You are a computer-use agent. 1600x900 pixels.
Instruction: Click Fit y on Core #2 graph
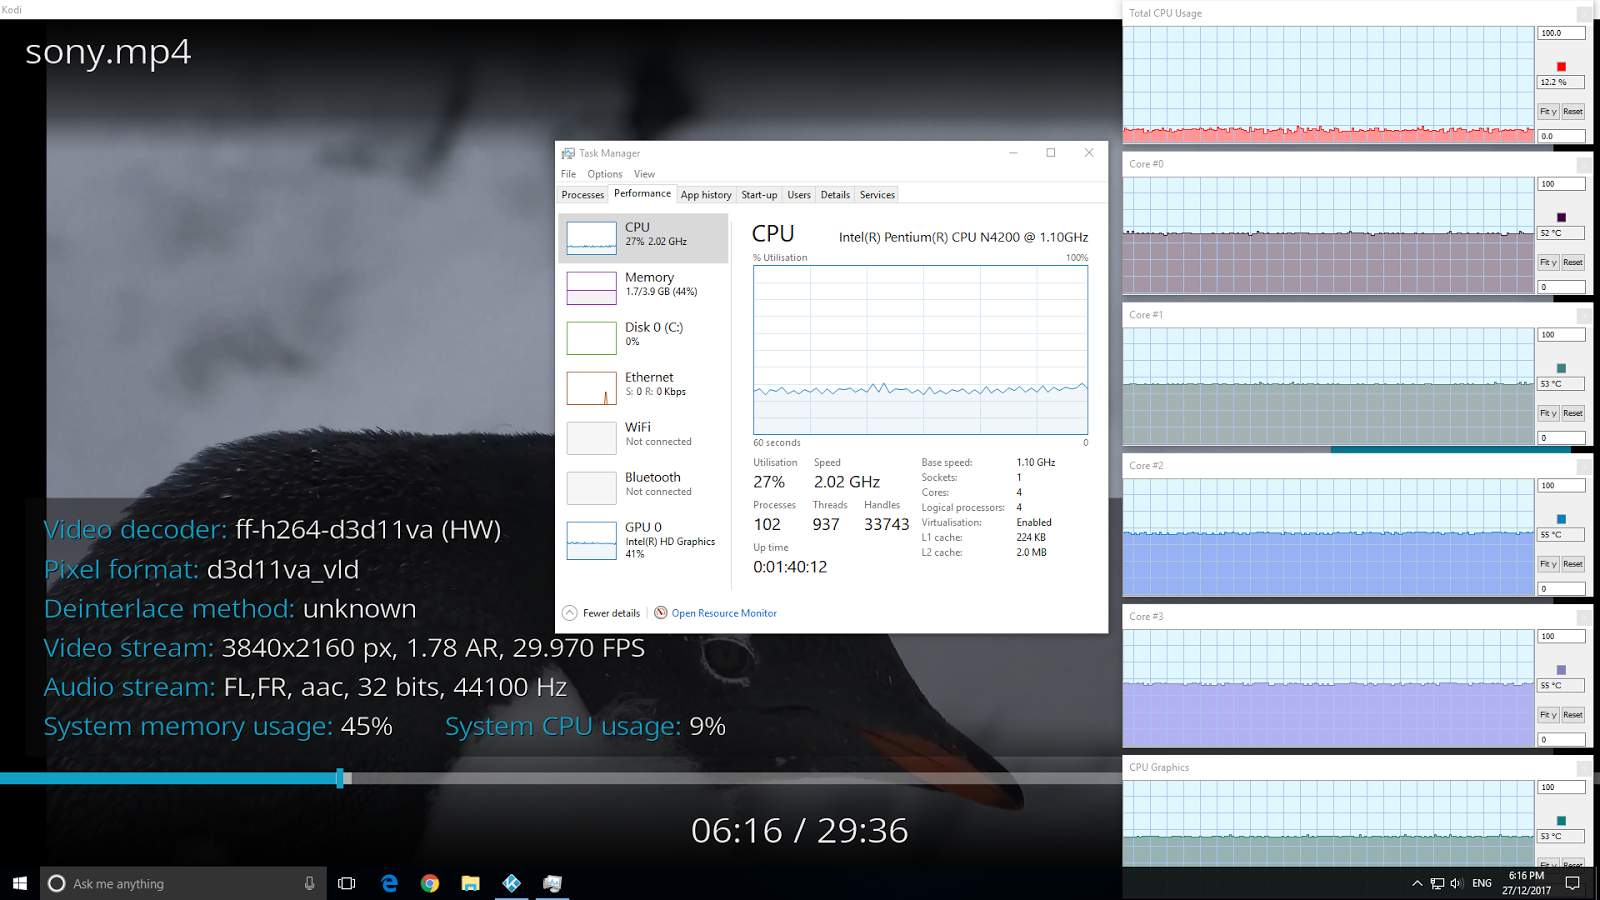(x=1548, y=564)
